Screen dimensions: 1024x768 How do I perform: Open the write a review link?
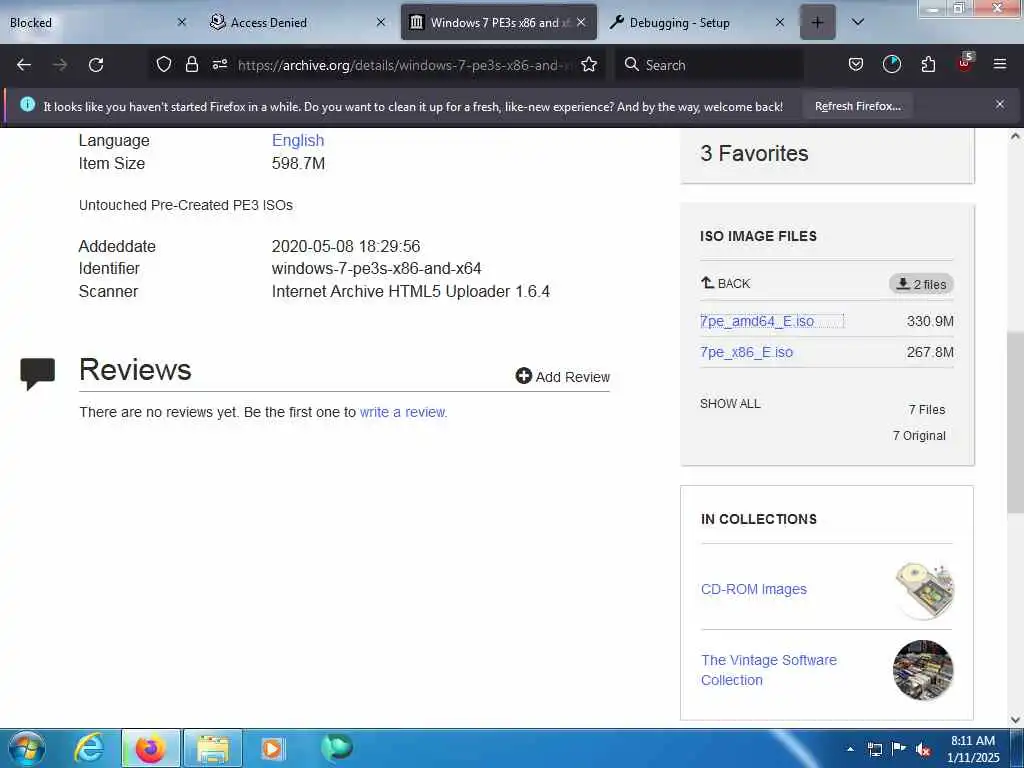402,412
